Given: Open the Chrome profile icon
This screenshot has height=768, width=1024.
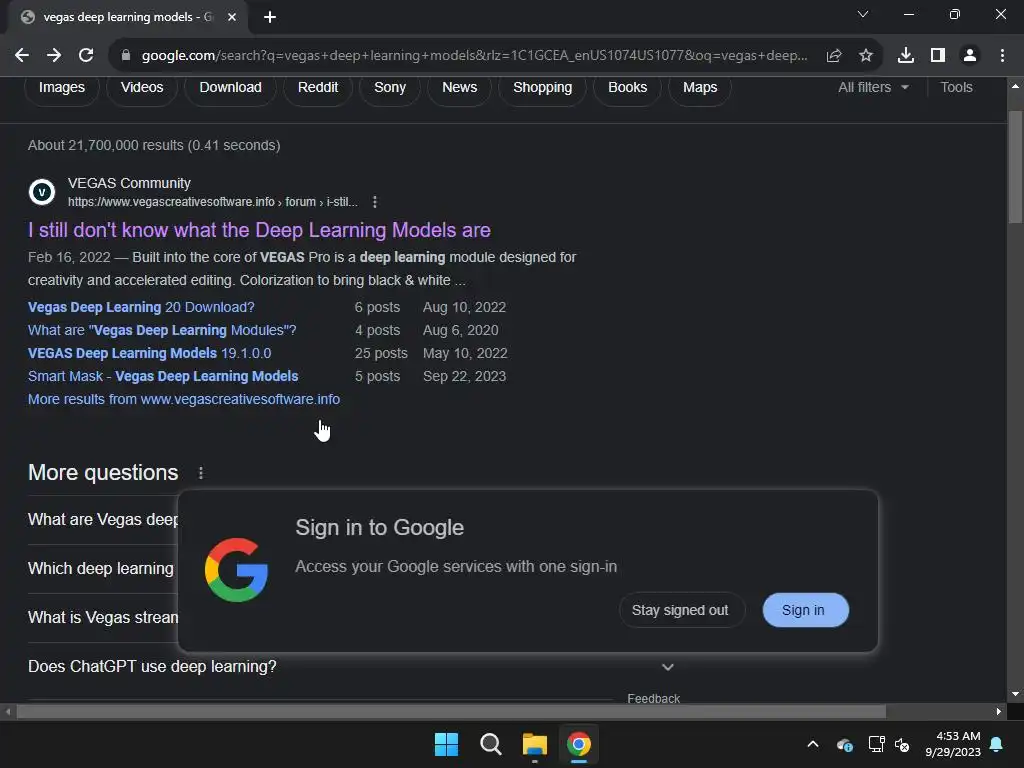Looking at the screenshot, I should pos(970,56).
